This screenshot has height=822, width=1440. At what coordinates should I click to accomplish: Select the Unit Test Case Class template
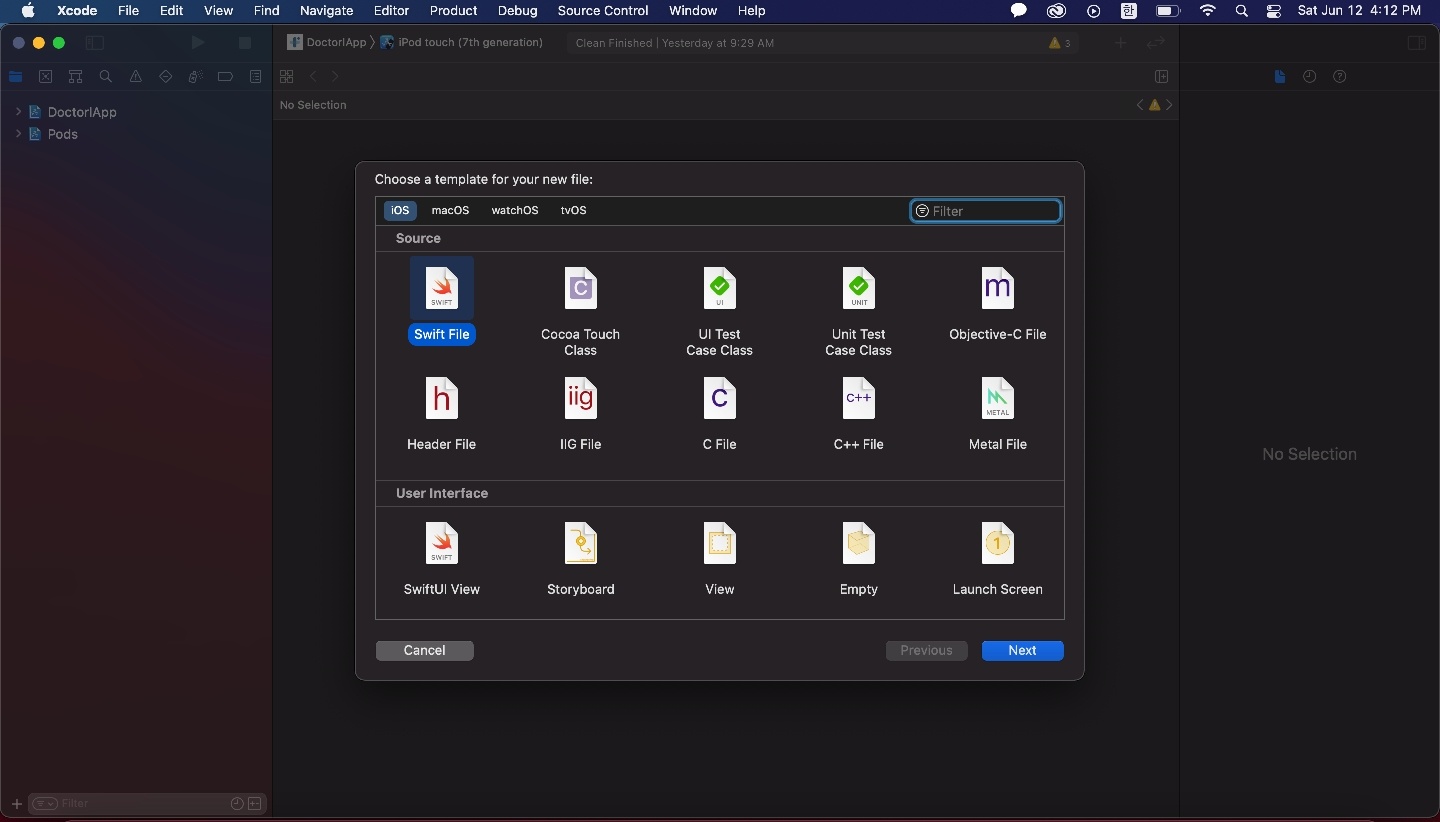point(858,311)
